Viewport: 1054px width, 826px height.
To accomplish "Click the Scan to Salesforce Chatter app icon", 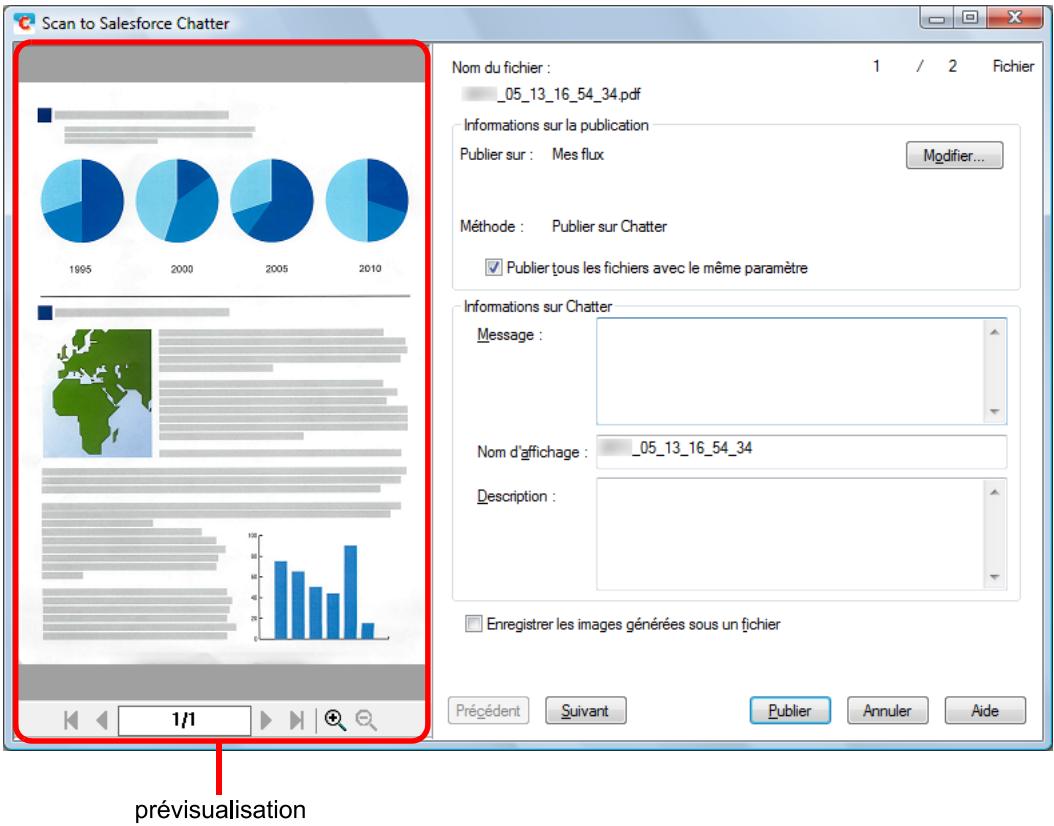I will click(24, 23).
